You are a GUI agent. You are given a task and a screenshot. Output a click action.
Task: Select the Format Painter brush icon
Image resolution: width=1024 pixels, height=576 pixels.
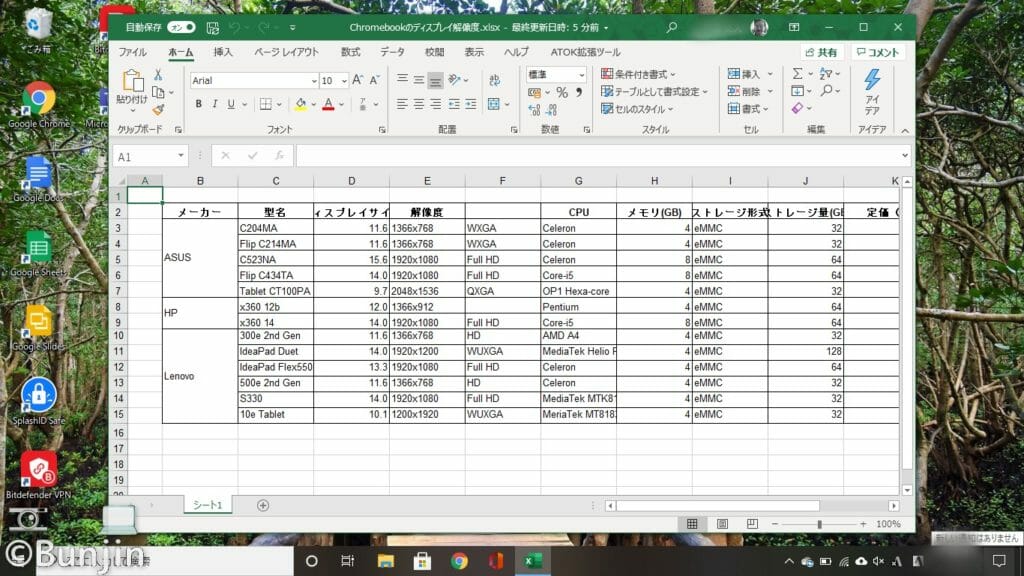click(158, 109)
